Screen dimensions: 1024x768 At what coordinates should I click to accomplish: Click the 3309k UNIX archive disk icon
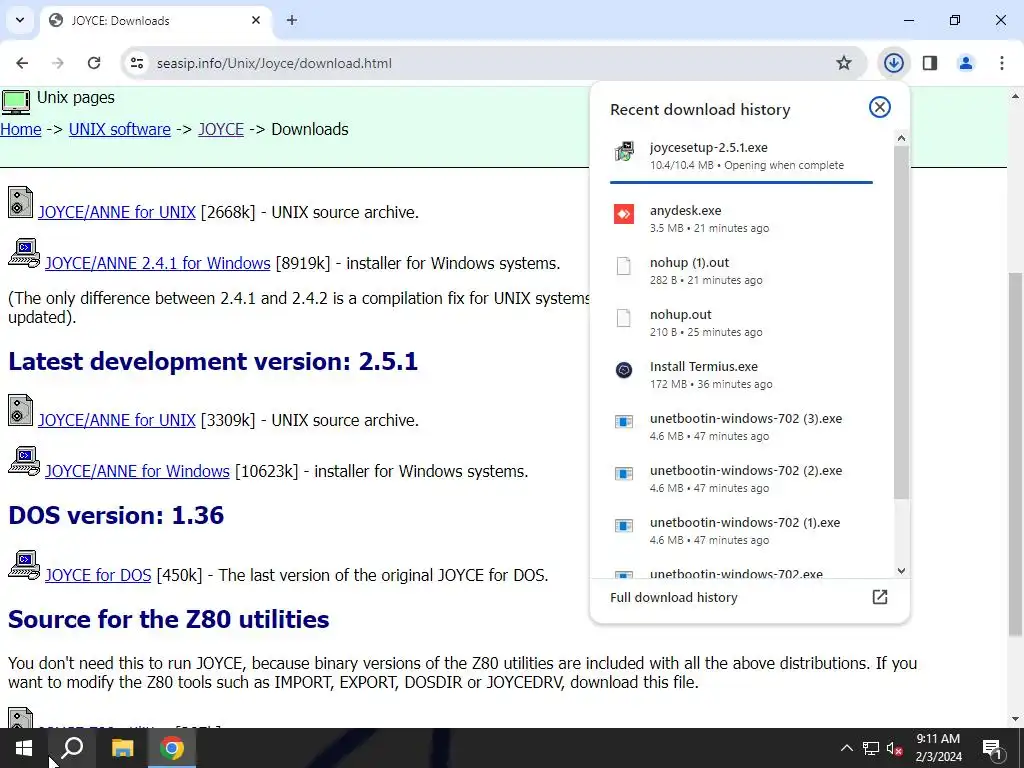[20, 411]
